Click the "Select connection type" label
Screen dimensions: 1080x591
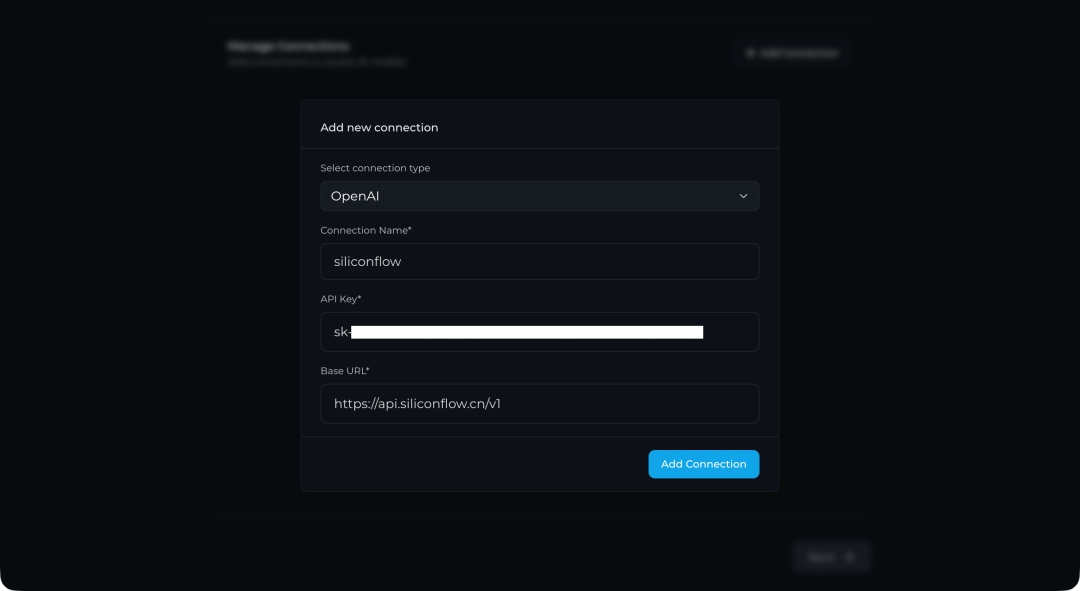[x=375, y=168]
